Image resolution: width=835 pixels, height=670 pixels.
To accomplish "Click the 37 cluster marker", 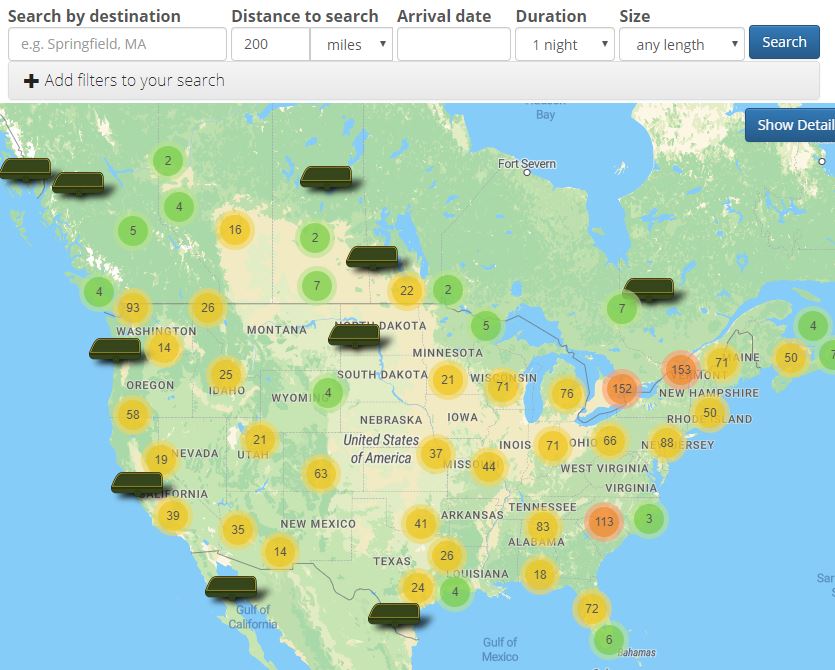I will coord(436,454).
